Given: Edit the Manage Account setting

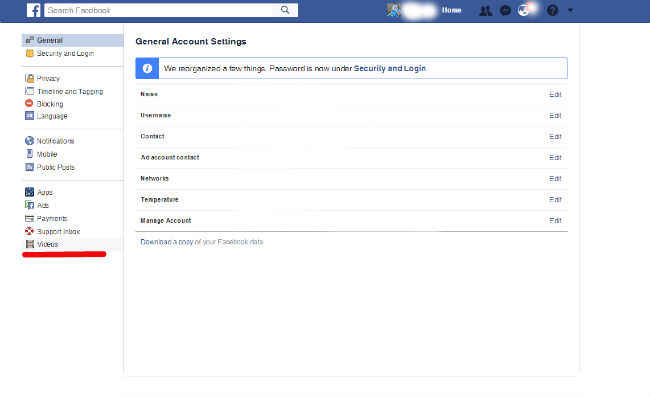Looking at the screenshot, I should [555, 220].
